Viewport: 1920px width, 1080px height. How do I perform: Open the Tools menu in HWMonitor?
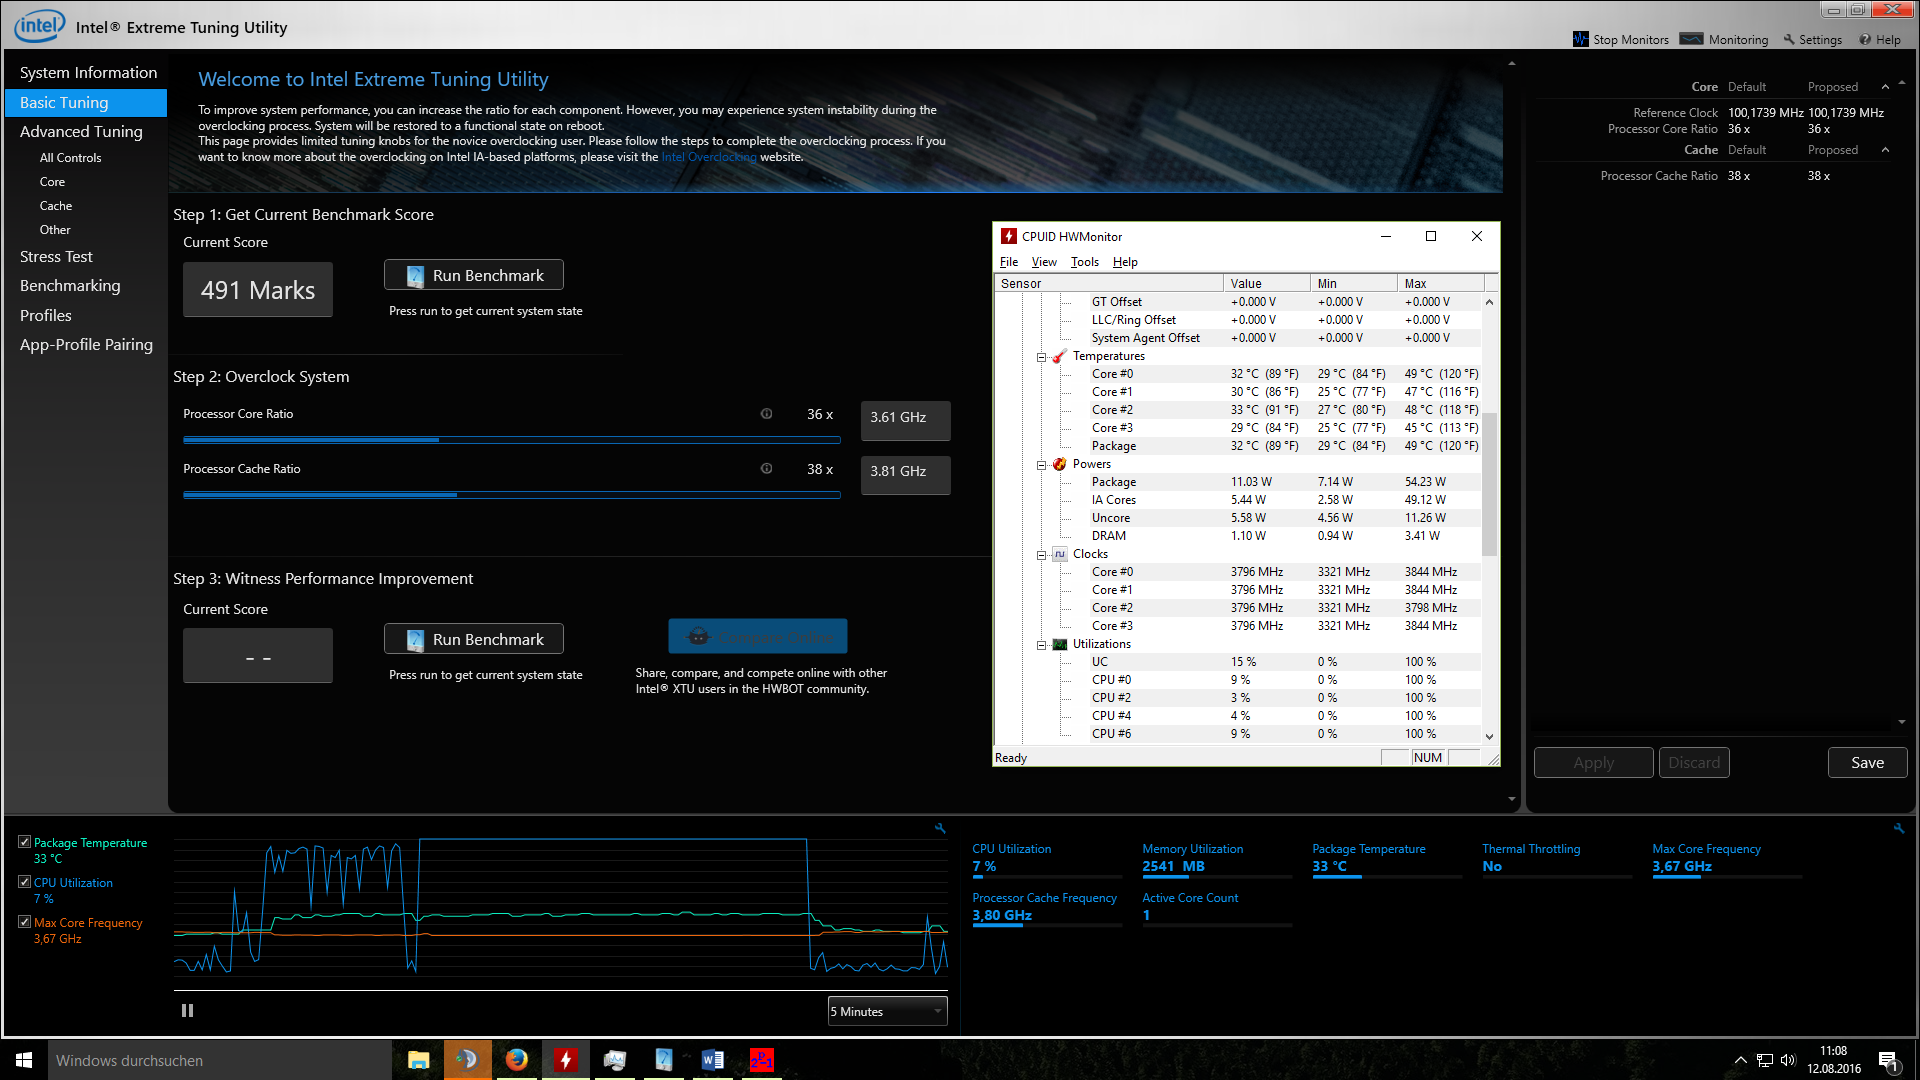click(x=1084, y=262)
